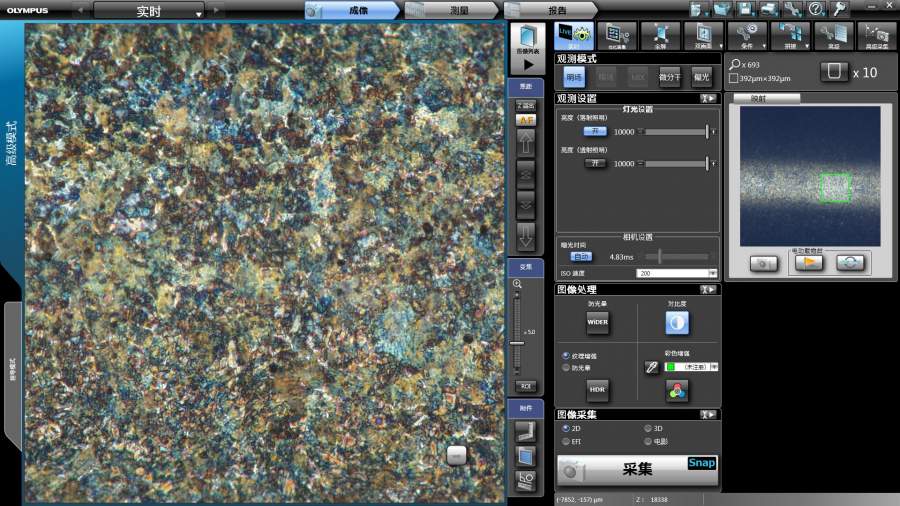The width and height of the screenshot is (900, 506).
Task: Click the objective lens x10 button
Action: tap(834, 72)
